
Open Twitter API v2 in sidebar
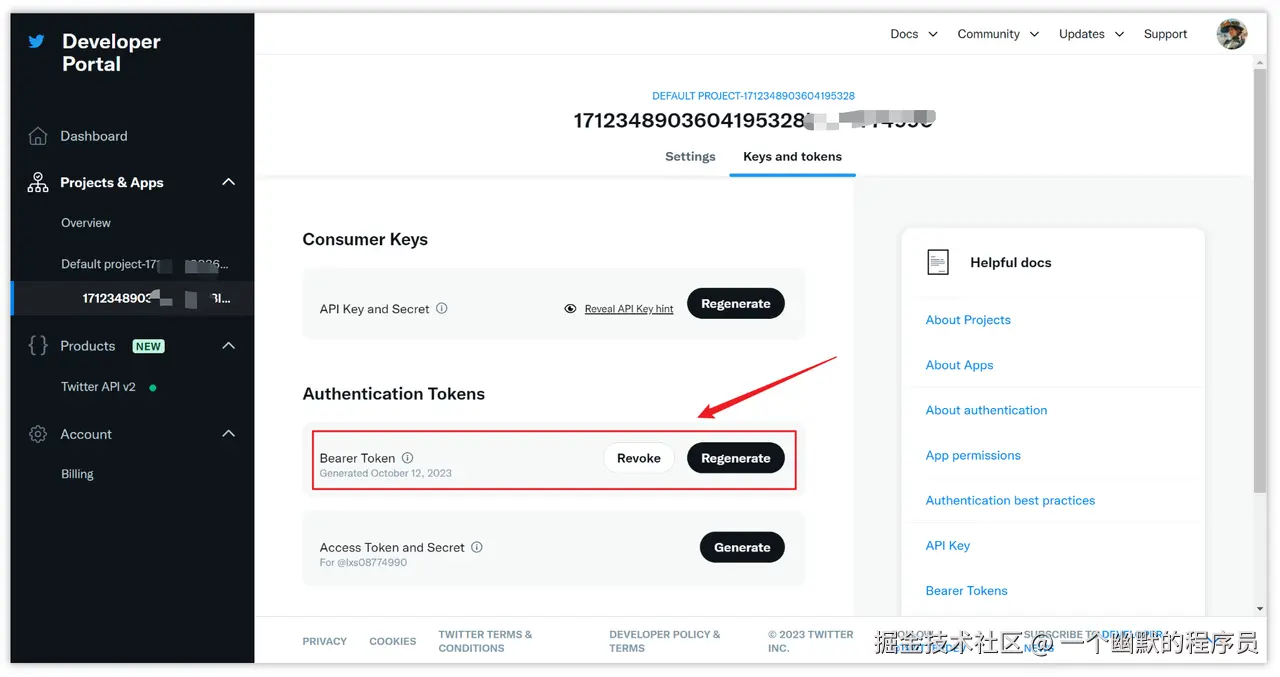point(98,387)
